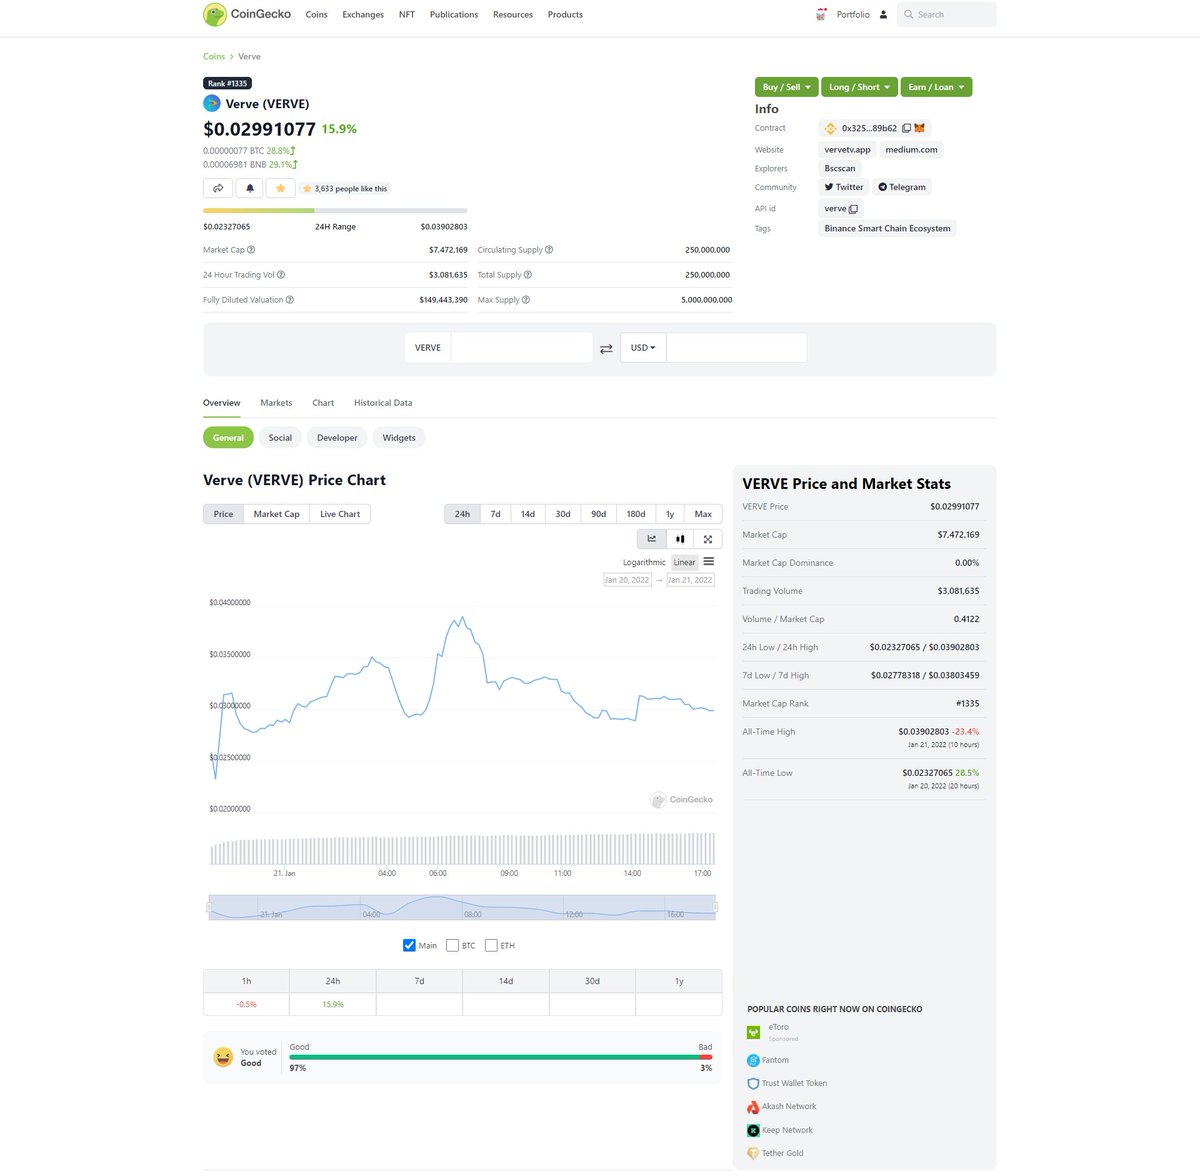This screenshot has height=1176, width=1200.
Task: Click the Good/Bad sentiment bar
Action: 500,1057
